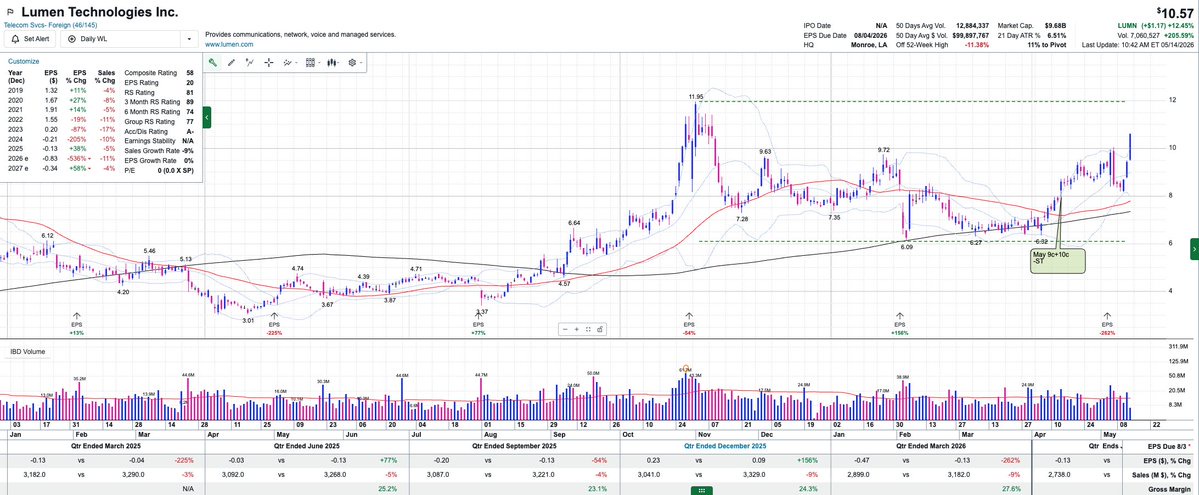Click the Acc/Dis Rating A- row
Screen dimensions: 1199x495
point(158,132)
